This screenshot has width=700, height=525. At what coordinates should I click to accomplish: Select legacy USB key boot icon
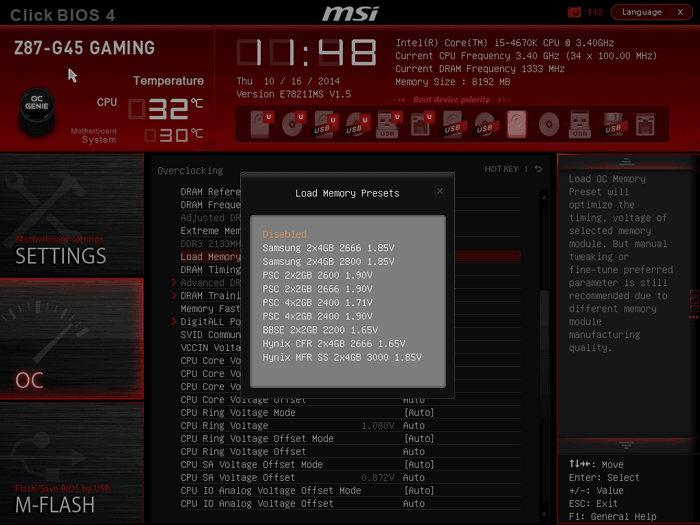click(x=580, y=124)
